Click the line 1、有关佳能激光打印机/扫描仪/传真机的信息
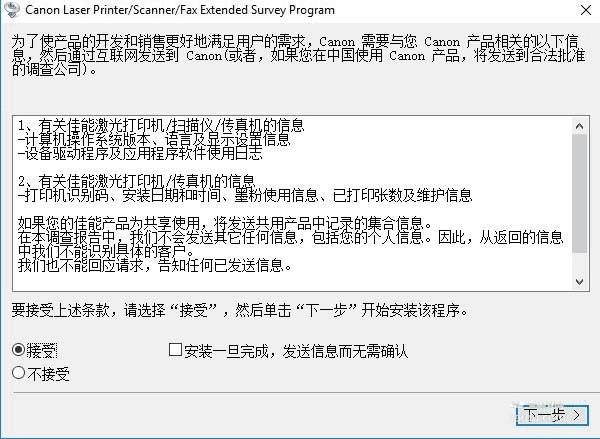This screenshot has height=439, width=600. pyautogui.click(x=161, y=126)
